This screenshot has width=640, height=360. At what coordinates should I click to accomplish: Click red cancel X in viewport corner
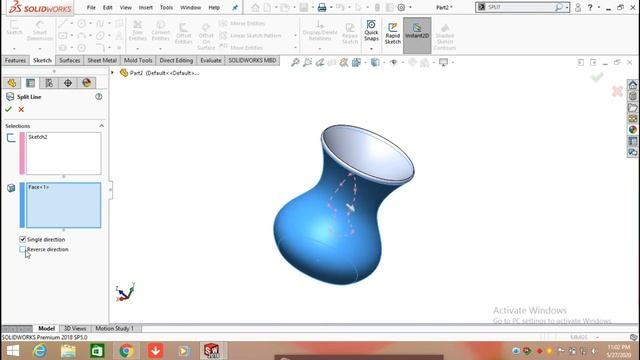[x=617, y=91]
